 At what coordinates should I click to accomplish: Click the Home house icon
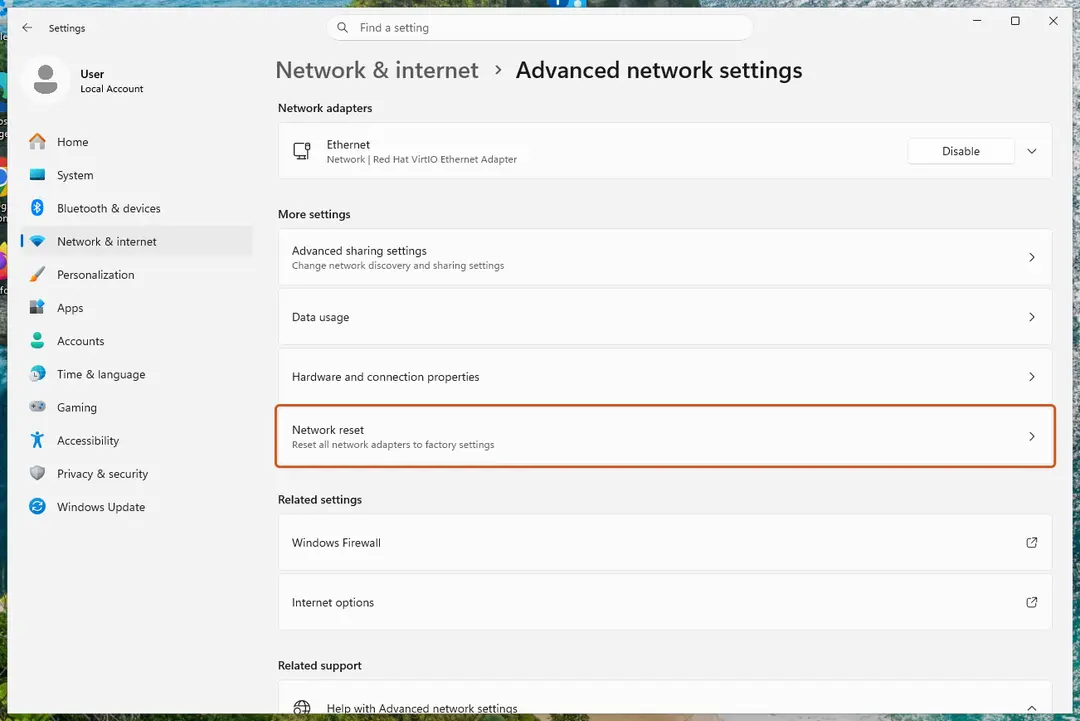[x=37, y=141]
